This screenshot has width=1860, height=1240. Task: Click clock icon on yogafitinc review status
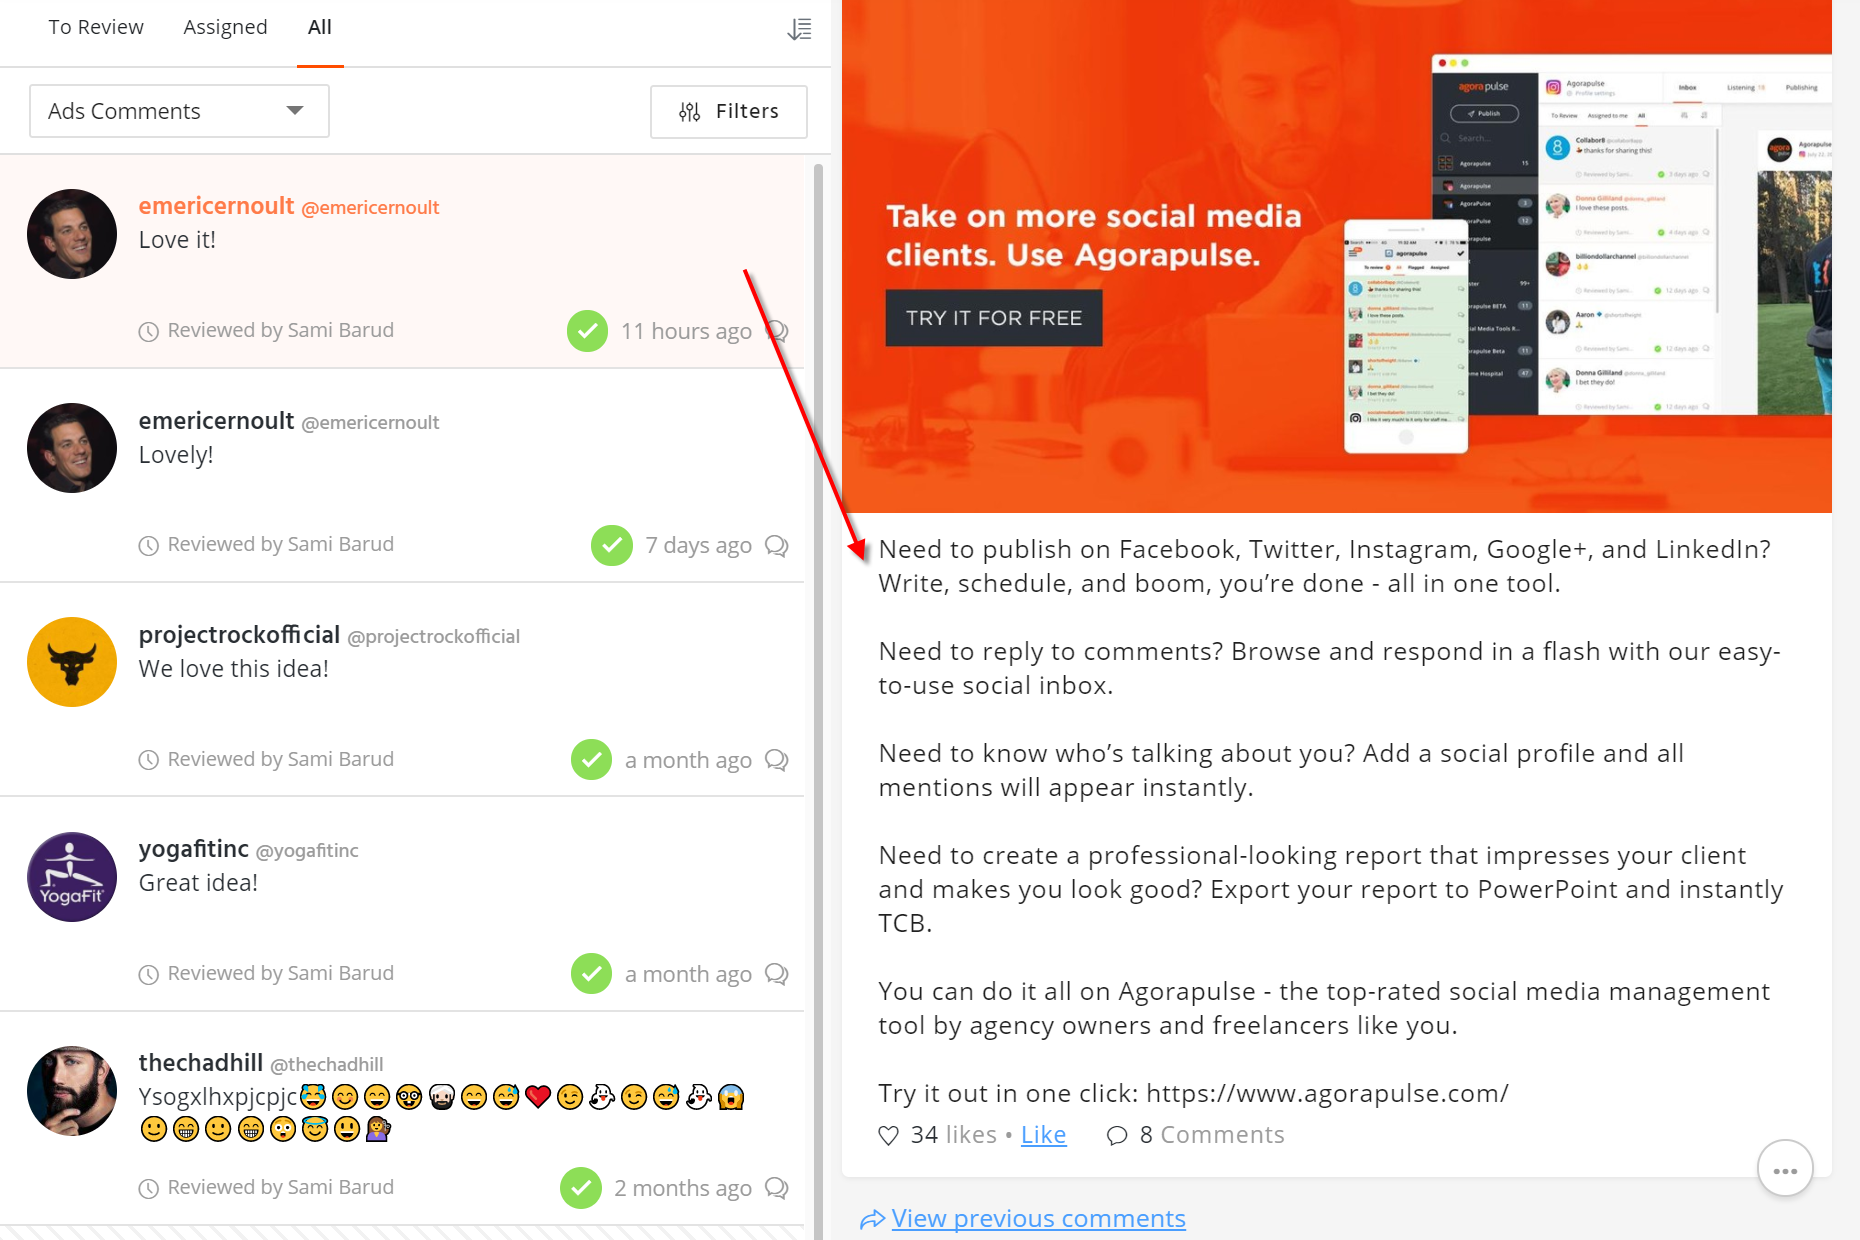[x=148, y=974]
